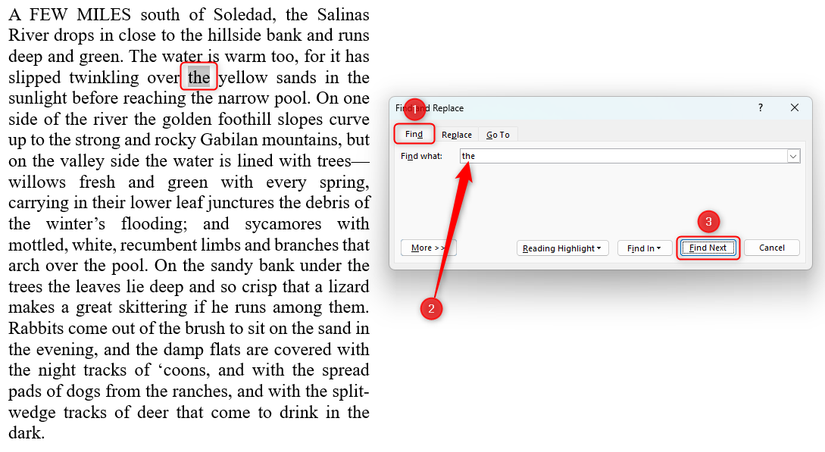Viewport: 825px width, 452px height.
Task: Open the Reading Highlight dropdown
Action: [x=562, y=248]
